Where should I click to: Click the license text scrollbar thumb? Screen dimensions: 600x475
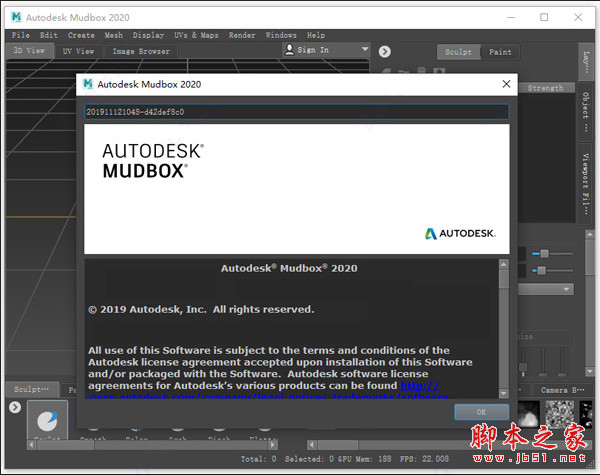tap(504, 279)
